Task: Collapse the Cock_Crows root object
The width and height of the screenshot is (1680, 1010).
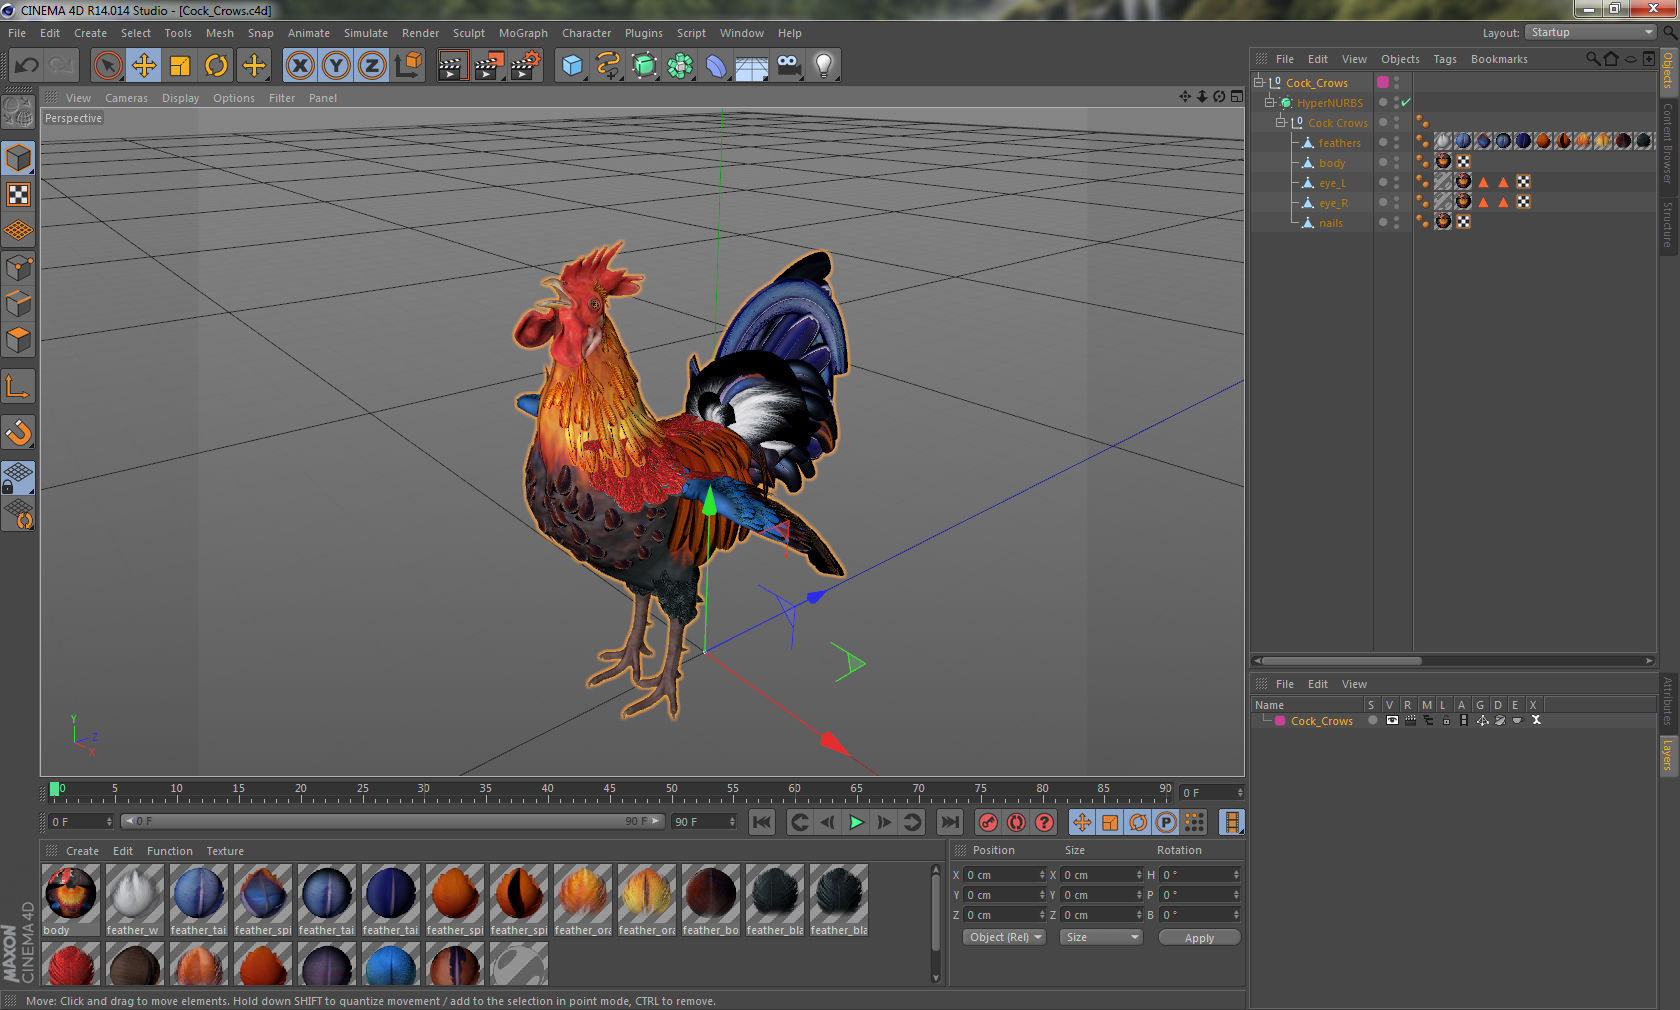Action: click(x=1259, y=82)
